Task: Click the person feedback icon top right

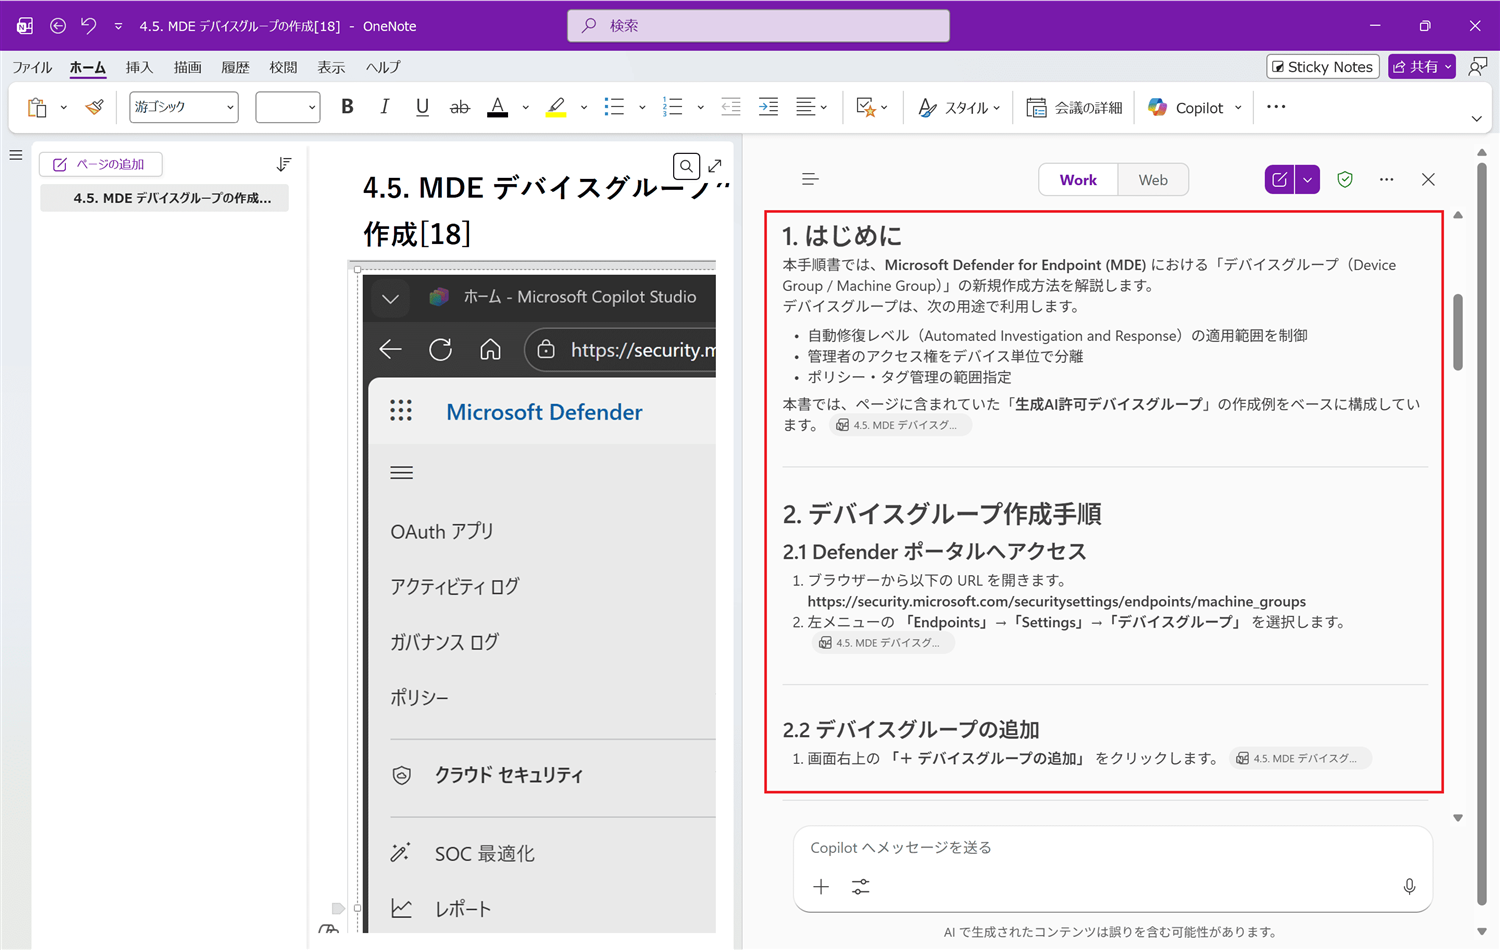Action: 1477,67
